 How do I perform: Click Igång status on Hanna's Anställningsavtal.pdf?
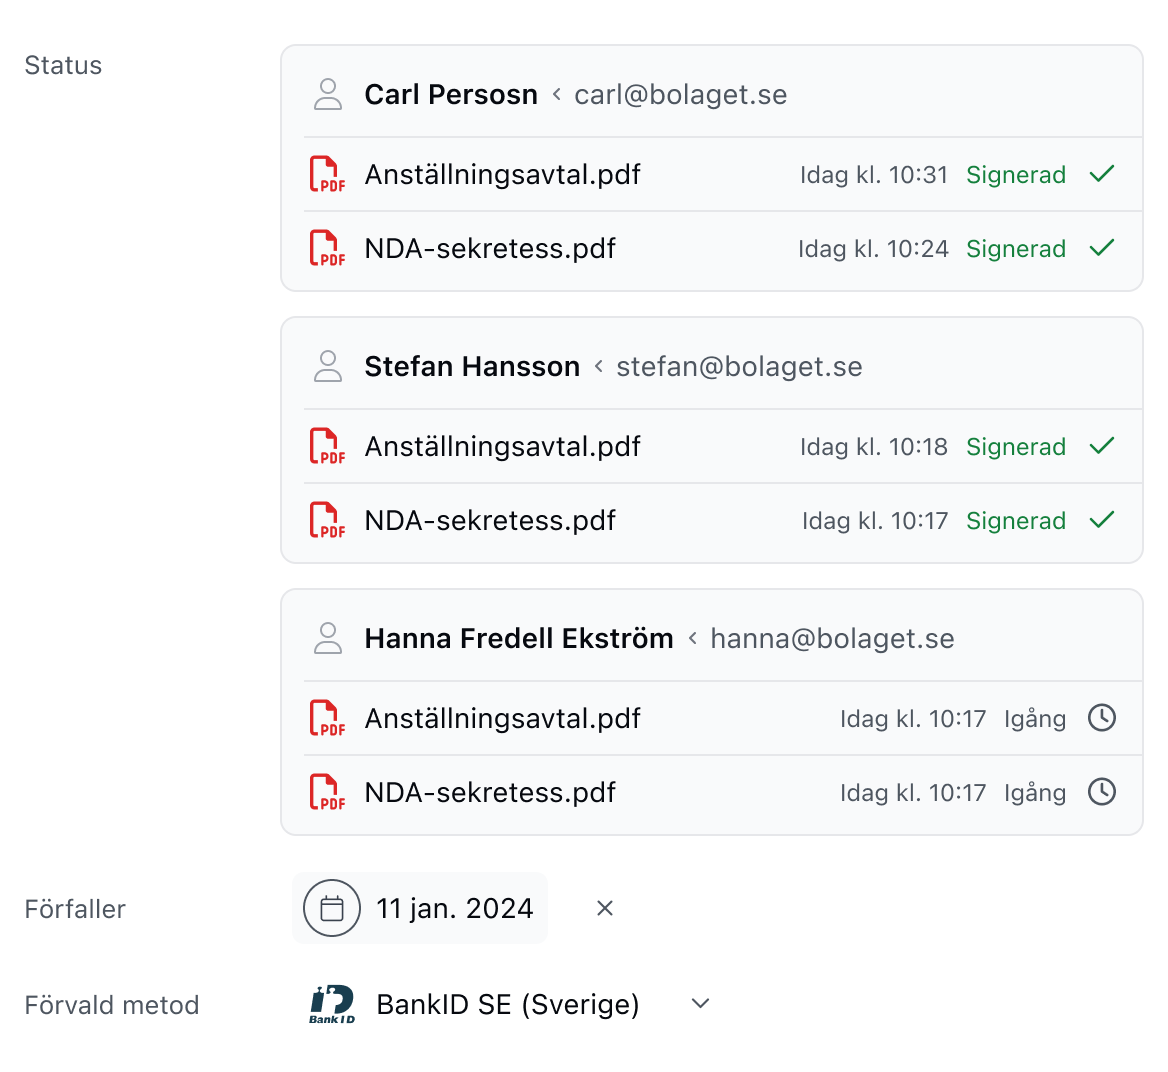[1035, 720]
